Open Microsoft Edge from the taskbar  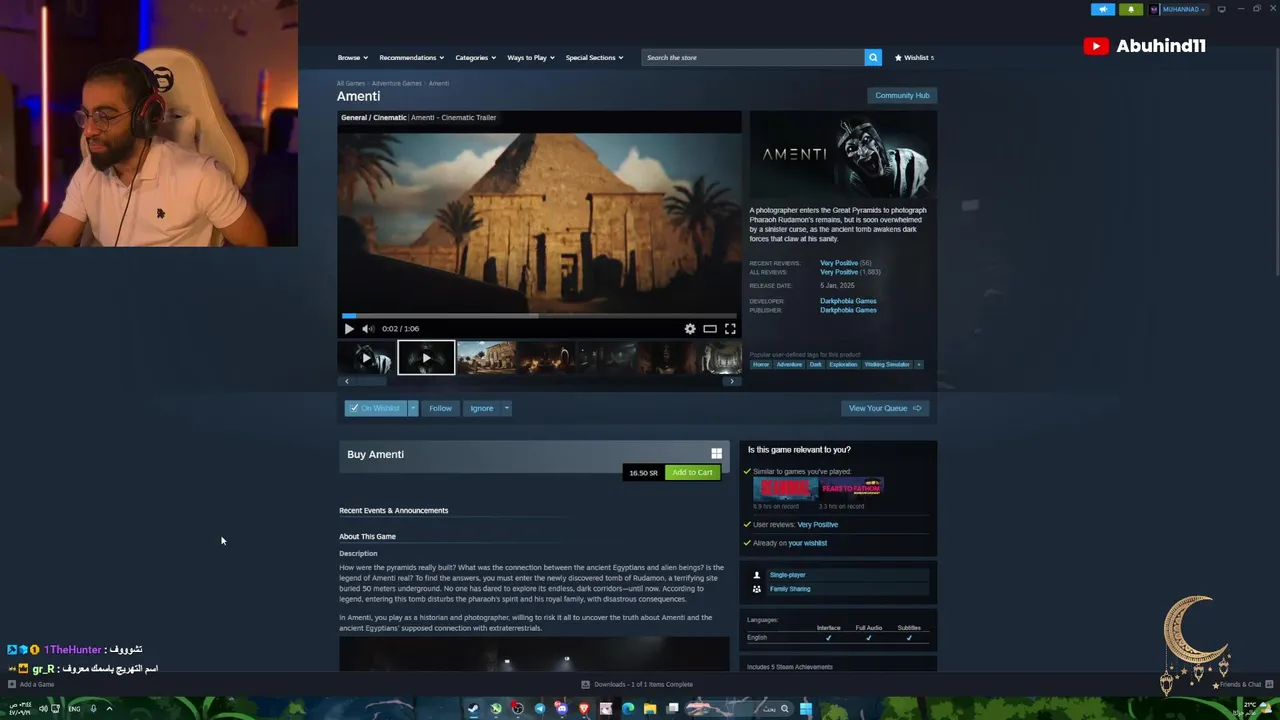point(628,709)
